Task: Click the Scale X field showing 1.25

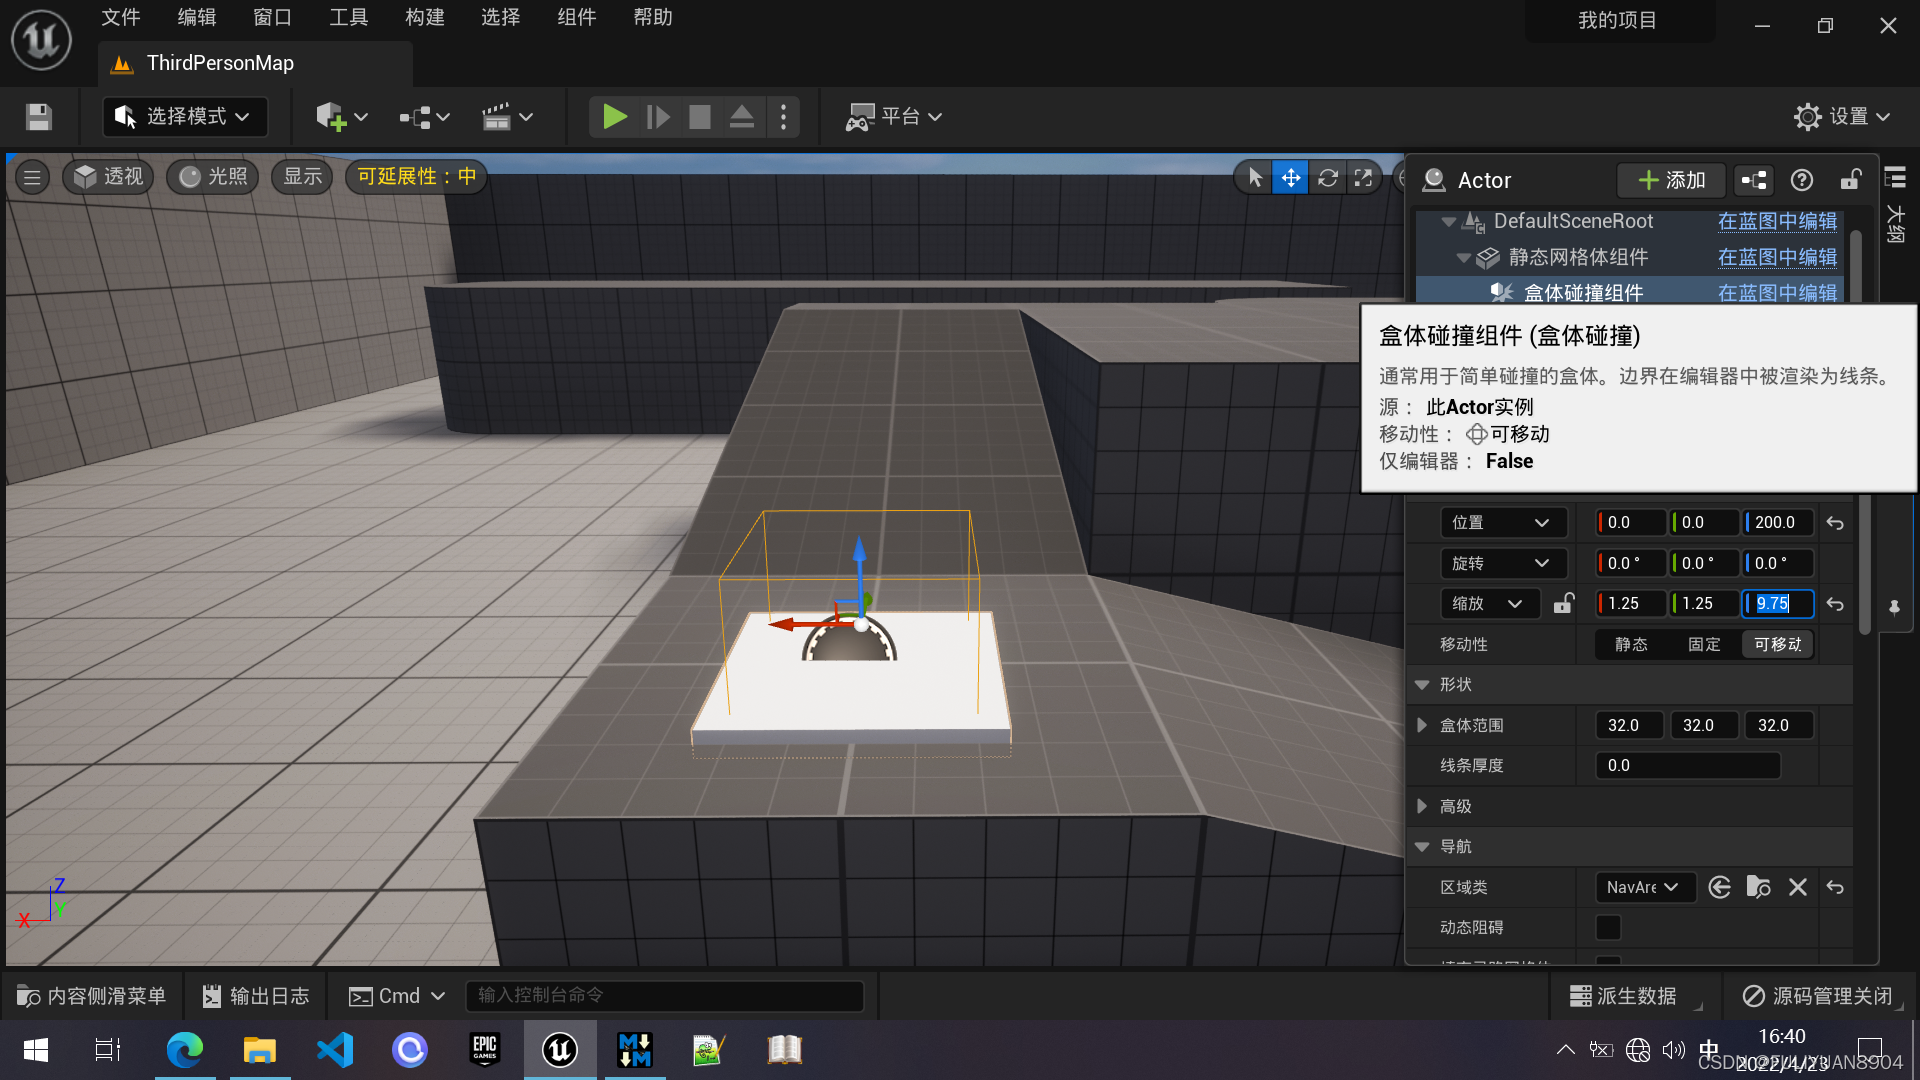Action: pos(1631,604)
